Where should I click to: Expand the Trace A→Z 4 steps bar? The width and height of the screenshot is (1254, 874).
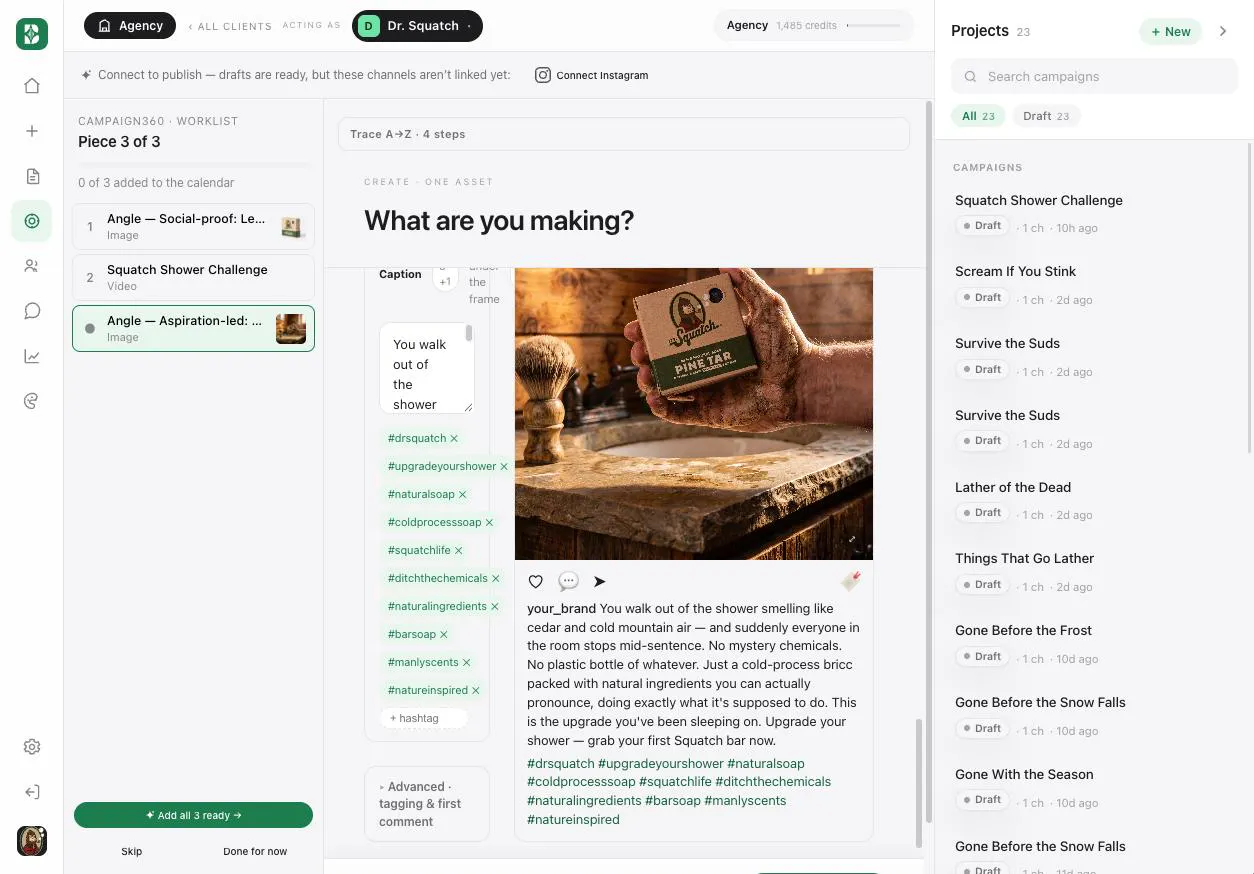(624, 134)
